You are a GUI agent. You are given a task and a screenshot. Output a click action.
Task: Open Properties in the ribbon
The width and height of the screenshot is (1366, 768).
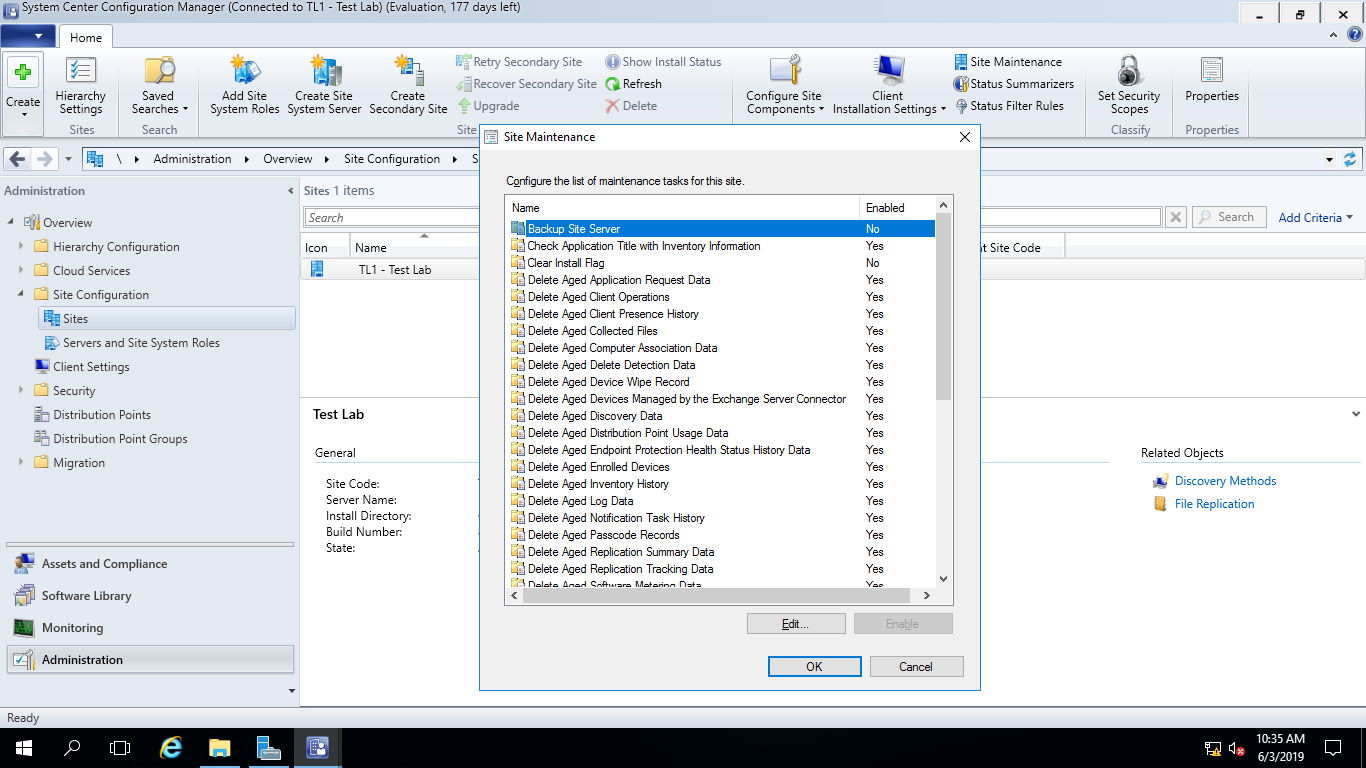click(x=1212, y=80)
